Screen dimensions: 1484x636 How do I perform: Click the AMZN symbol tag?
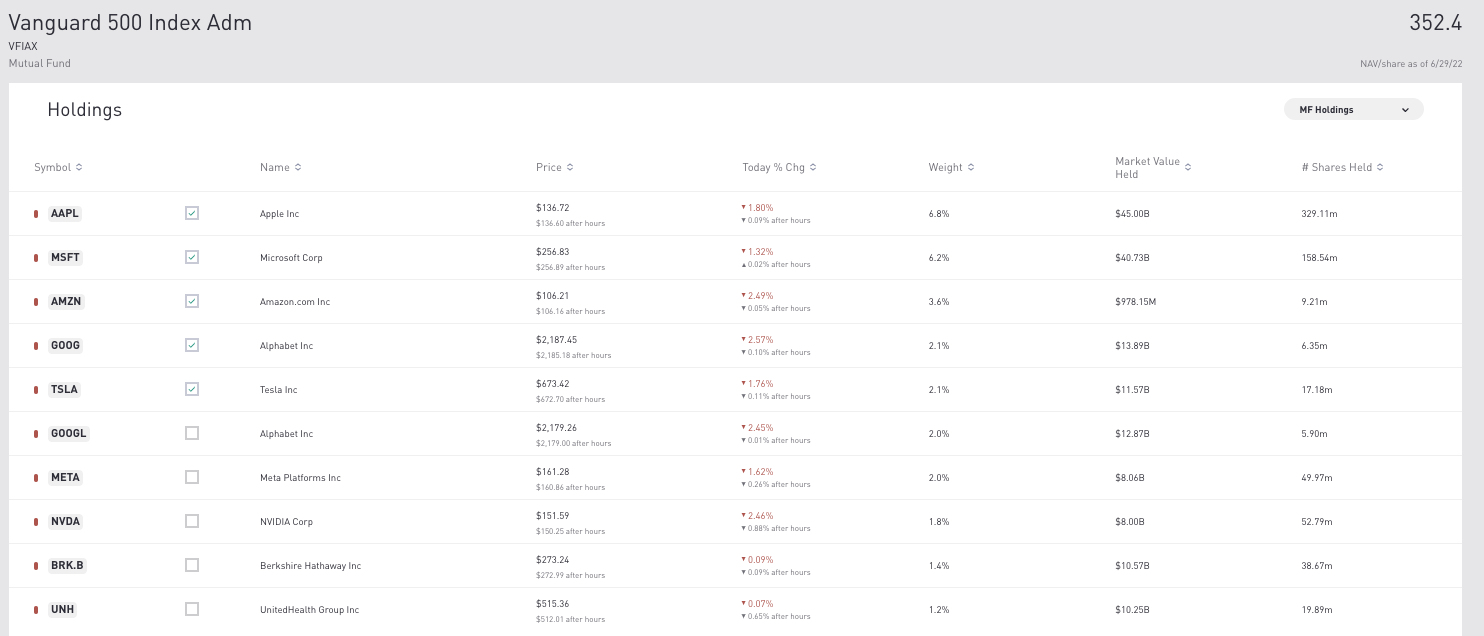tap(65, 301)
